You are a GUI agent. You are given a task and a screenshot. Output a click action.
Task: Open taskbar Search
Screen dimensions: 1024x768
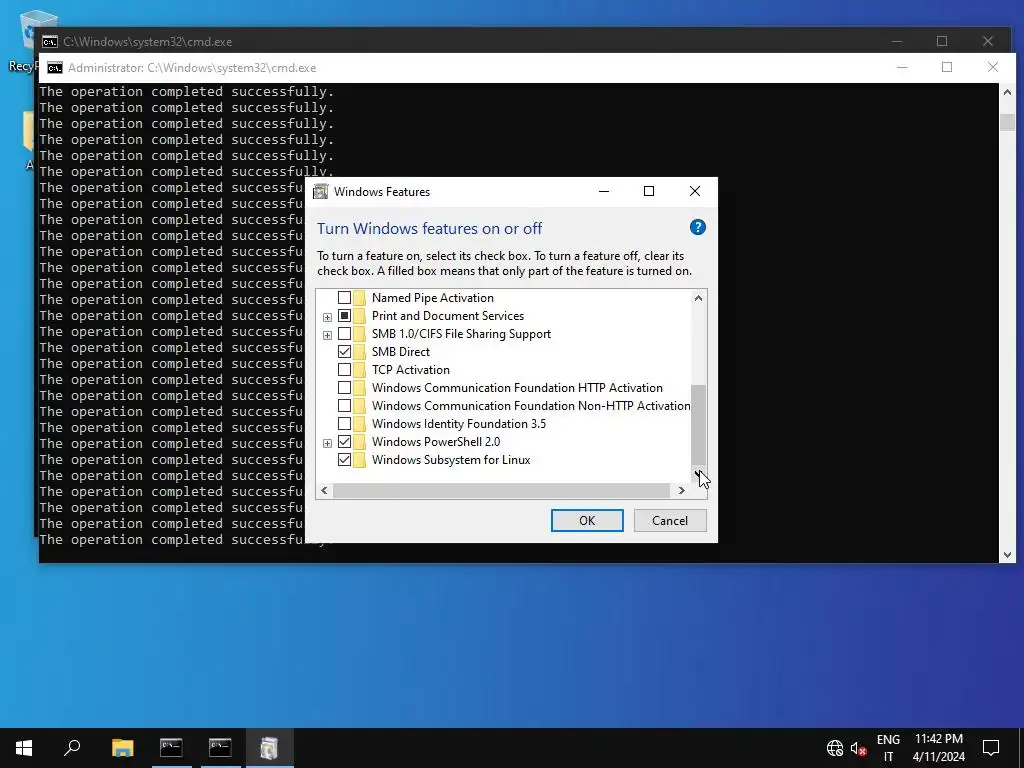click(72, 748)
